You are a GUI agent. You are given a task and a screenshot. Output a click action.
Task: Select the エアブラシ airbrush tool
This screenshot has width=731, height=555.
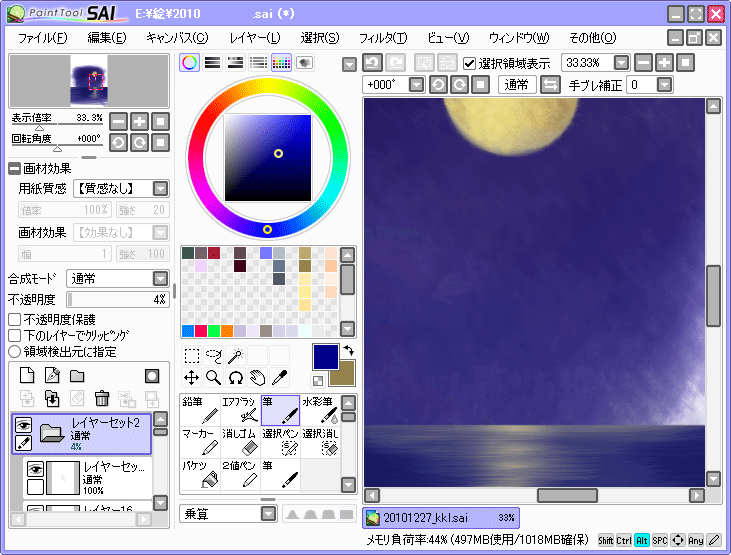tap(240, 408)
